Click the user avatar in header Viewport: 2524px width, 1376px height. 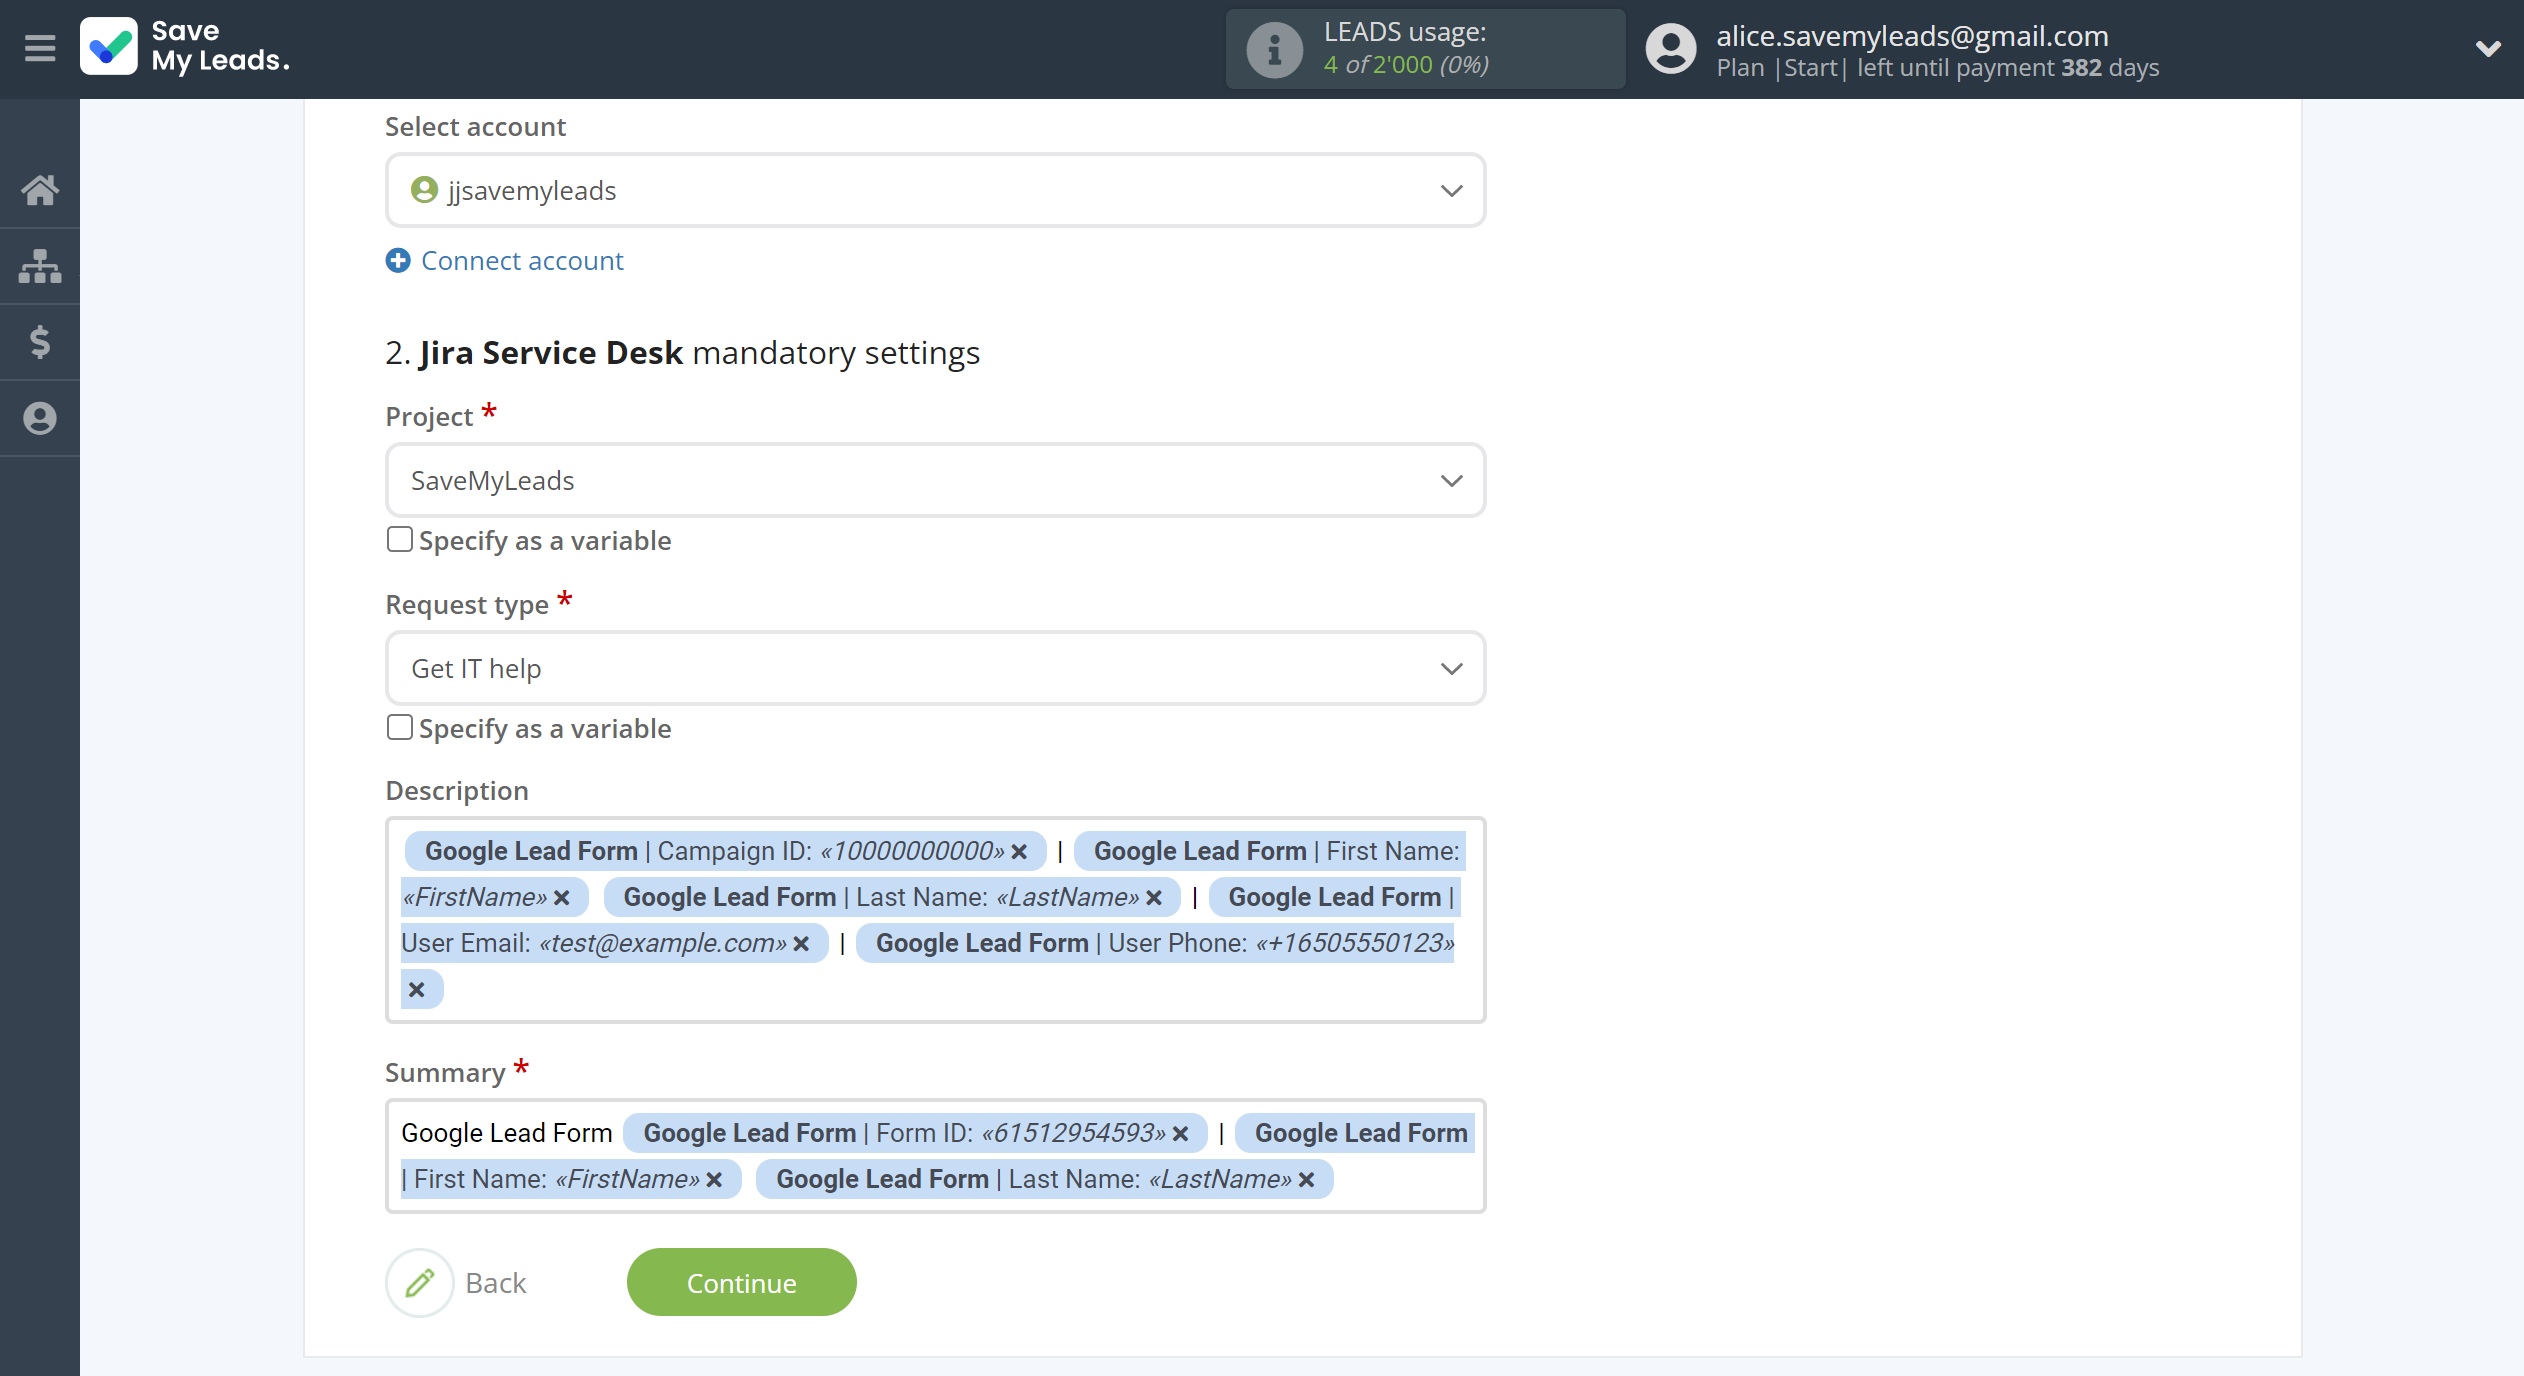[1671, 49]
